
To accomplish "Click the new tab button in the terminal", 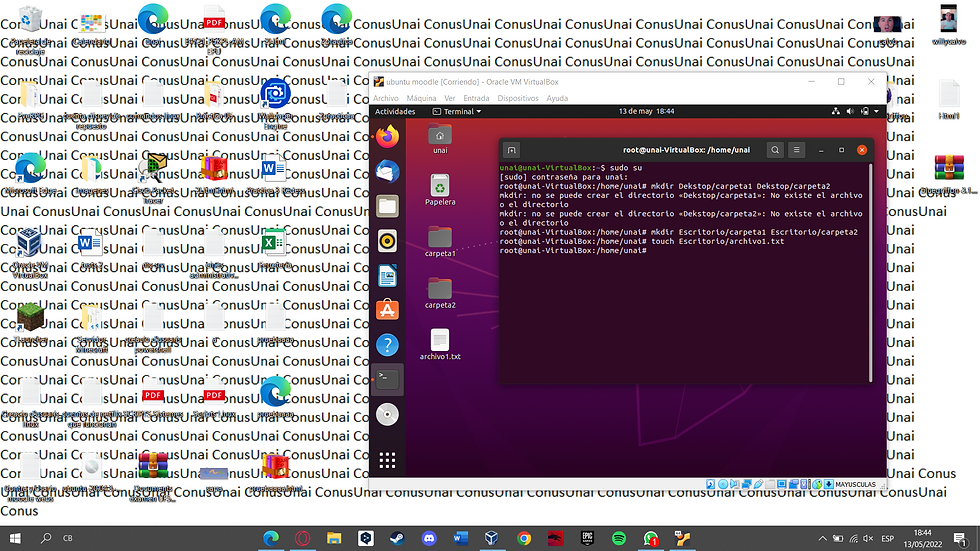I will point(511,150).
